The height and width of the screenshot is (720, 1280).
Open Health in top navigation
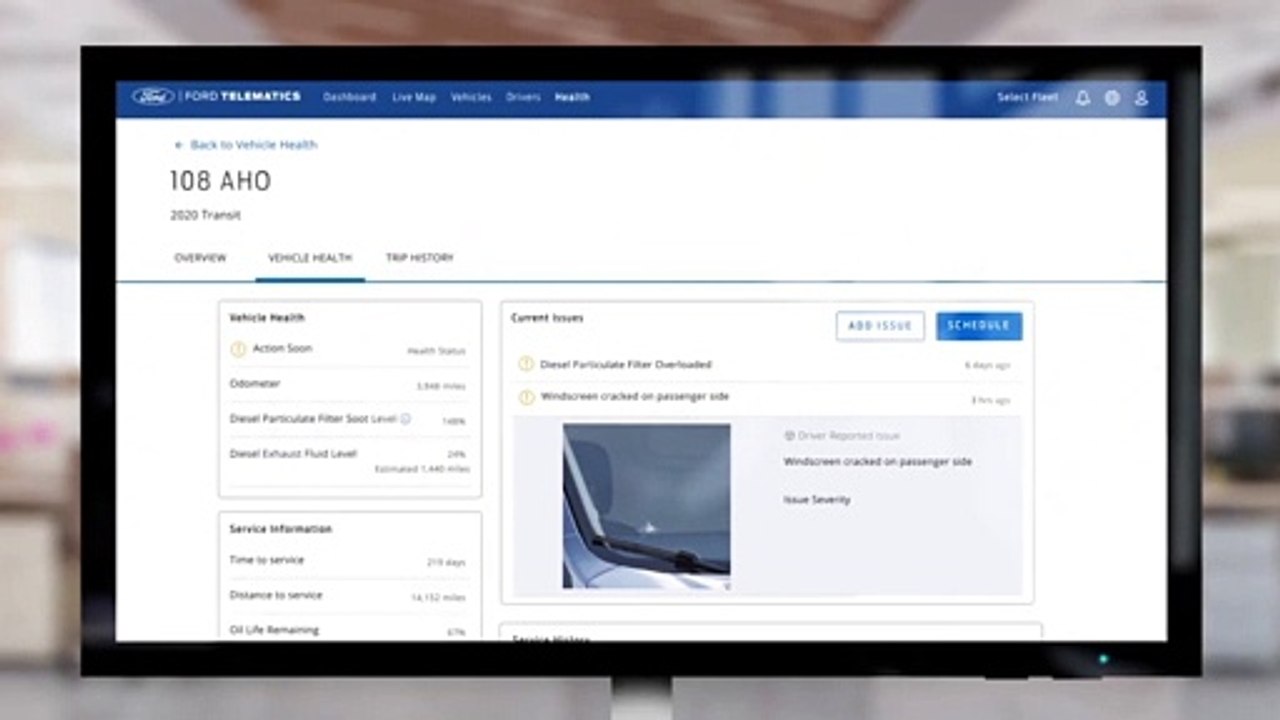tap(572, 97)
